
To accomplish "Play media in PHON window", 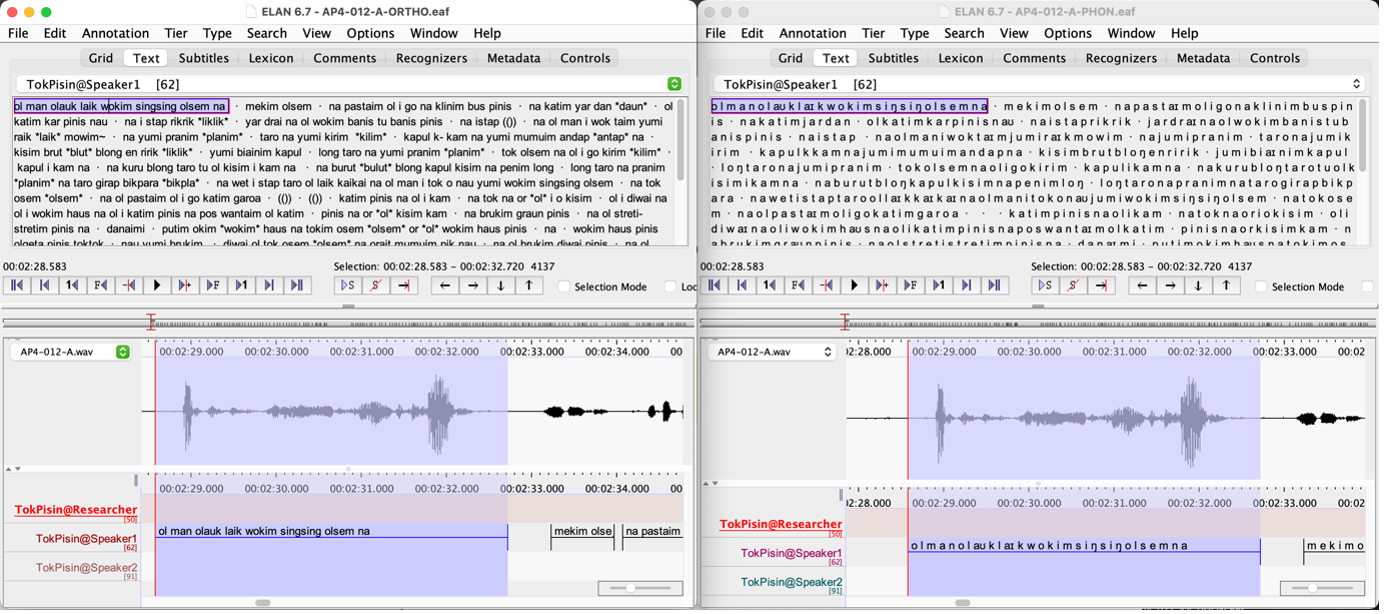I will pyautogui.click(x=854, y=286).
